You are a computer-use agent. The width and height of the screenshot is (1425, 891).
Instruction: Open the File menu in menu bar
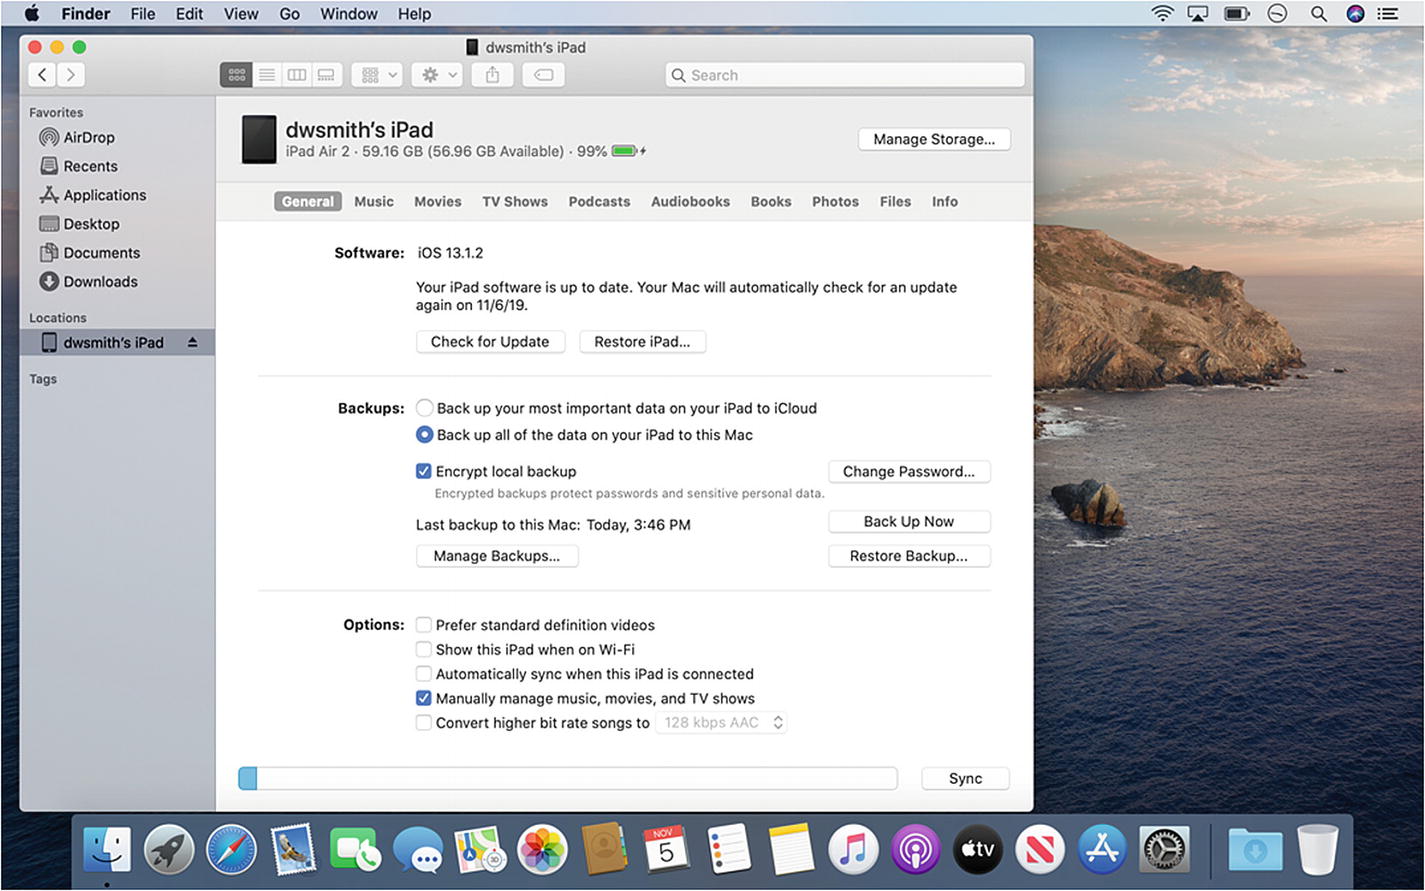tap(143, 14)
